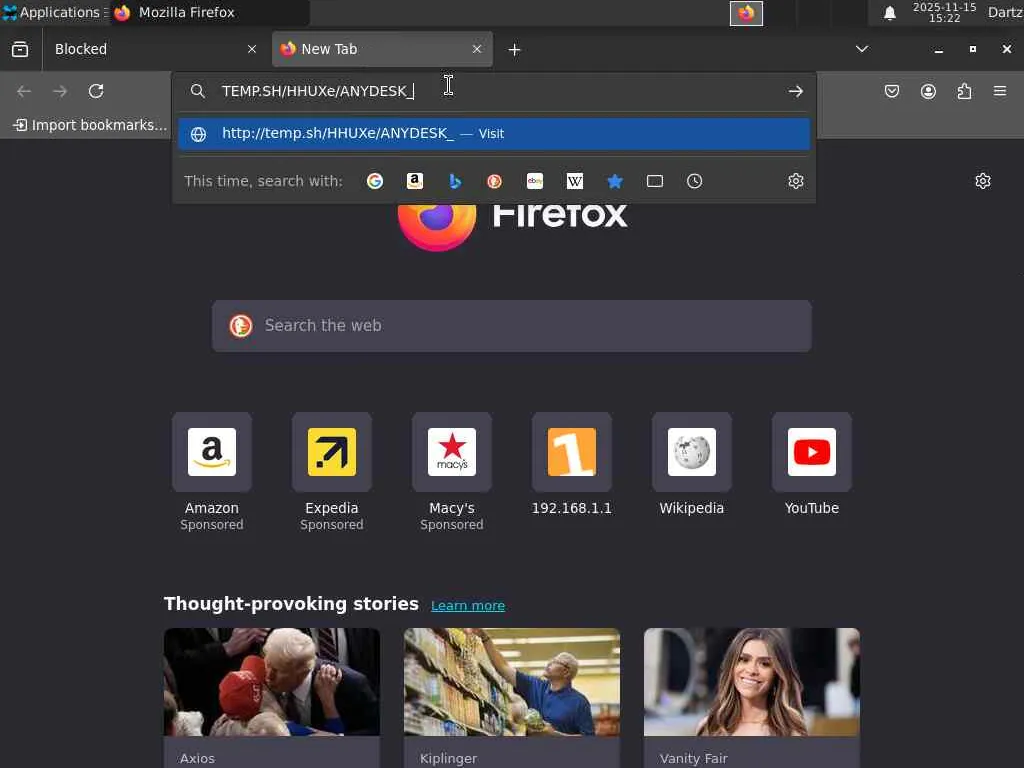This screenshot has width=1024, height=768.
Task: Reload the current page
Action: pyautogui.click(x=96, y=91)
